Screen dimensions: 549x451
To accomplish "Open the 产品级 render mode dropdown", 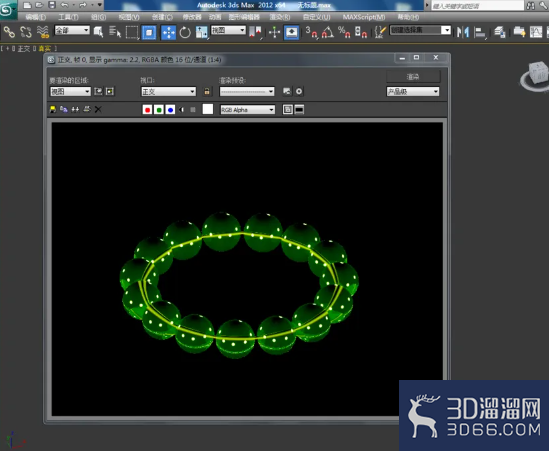I will click(x=413, y=92).
